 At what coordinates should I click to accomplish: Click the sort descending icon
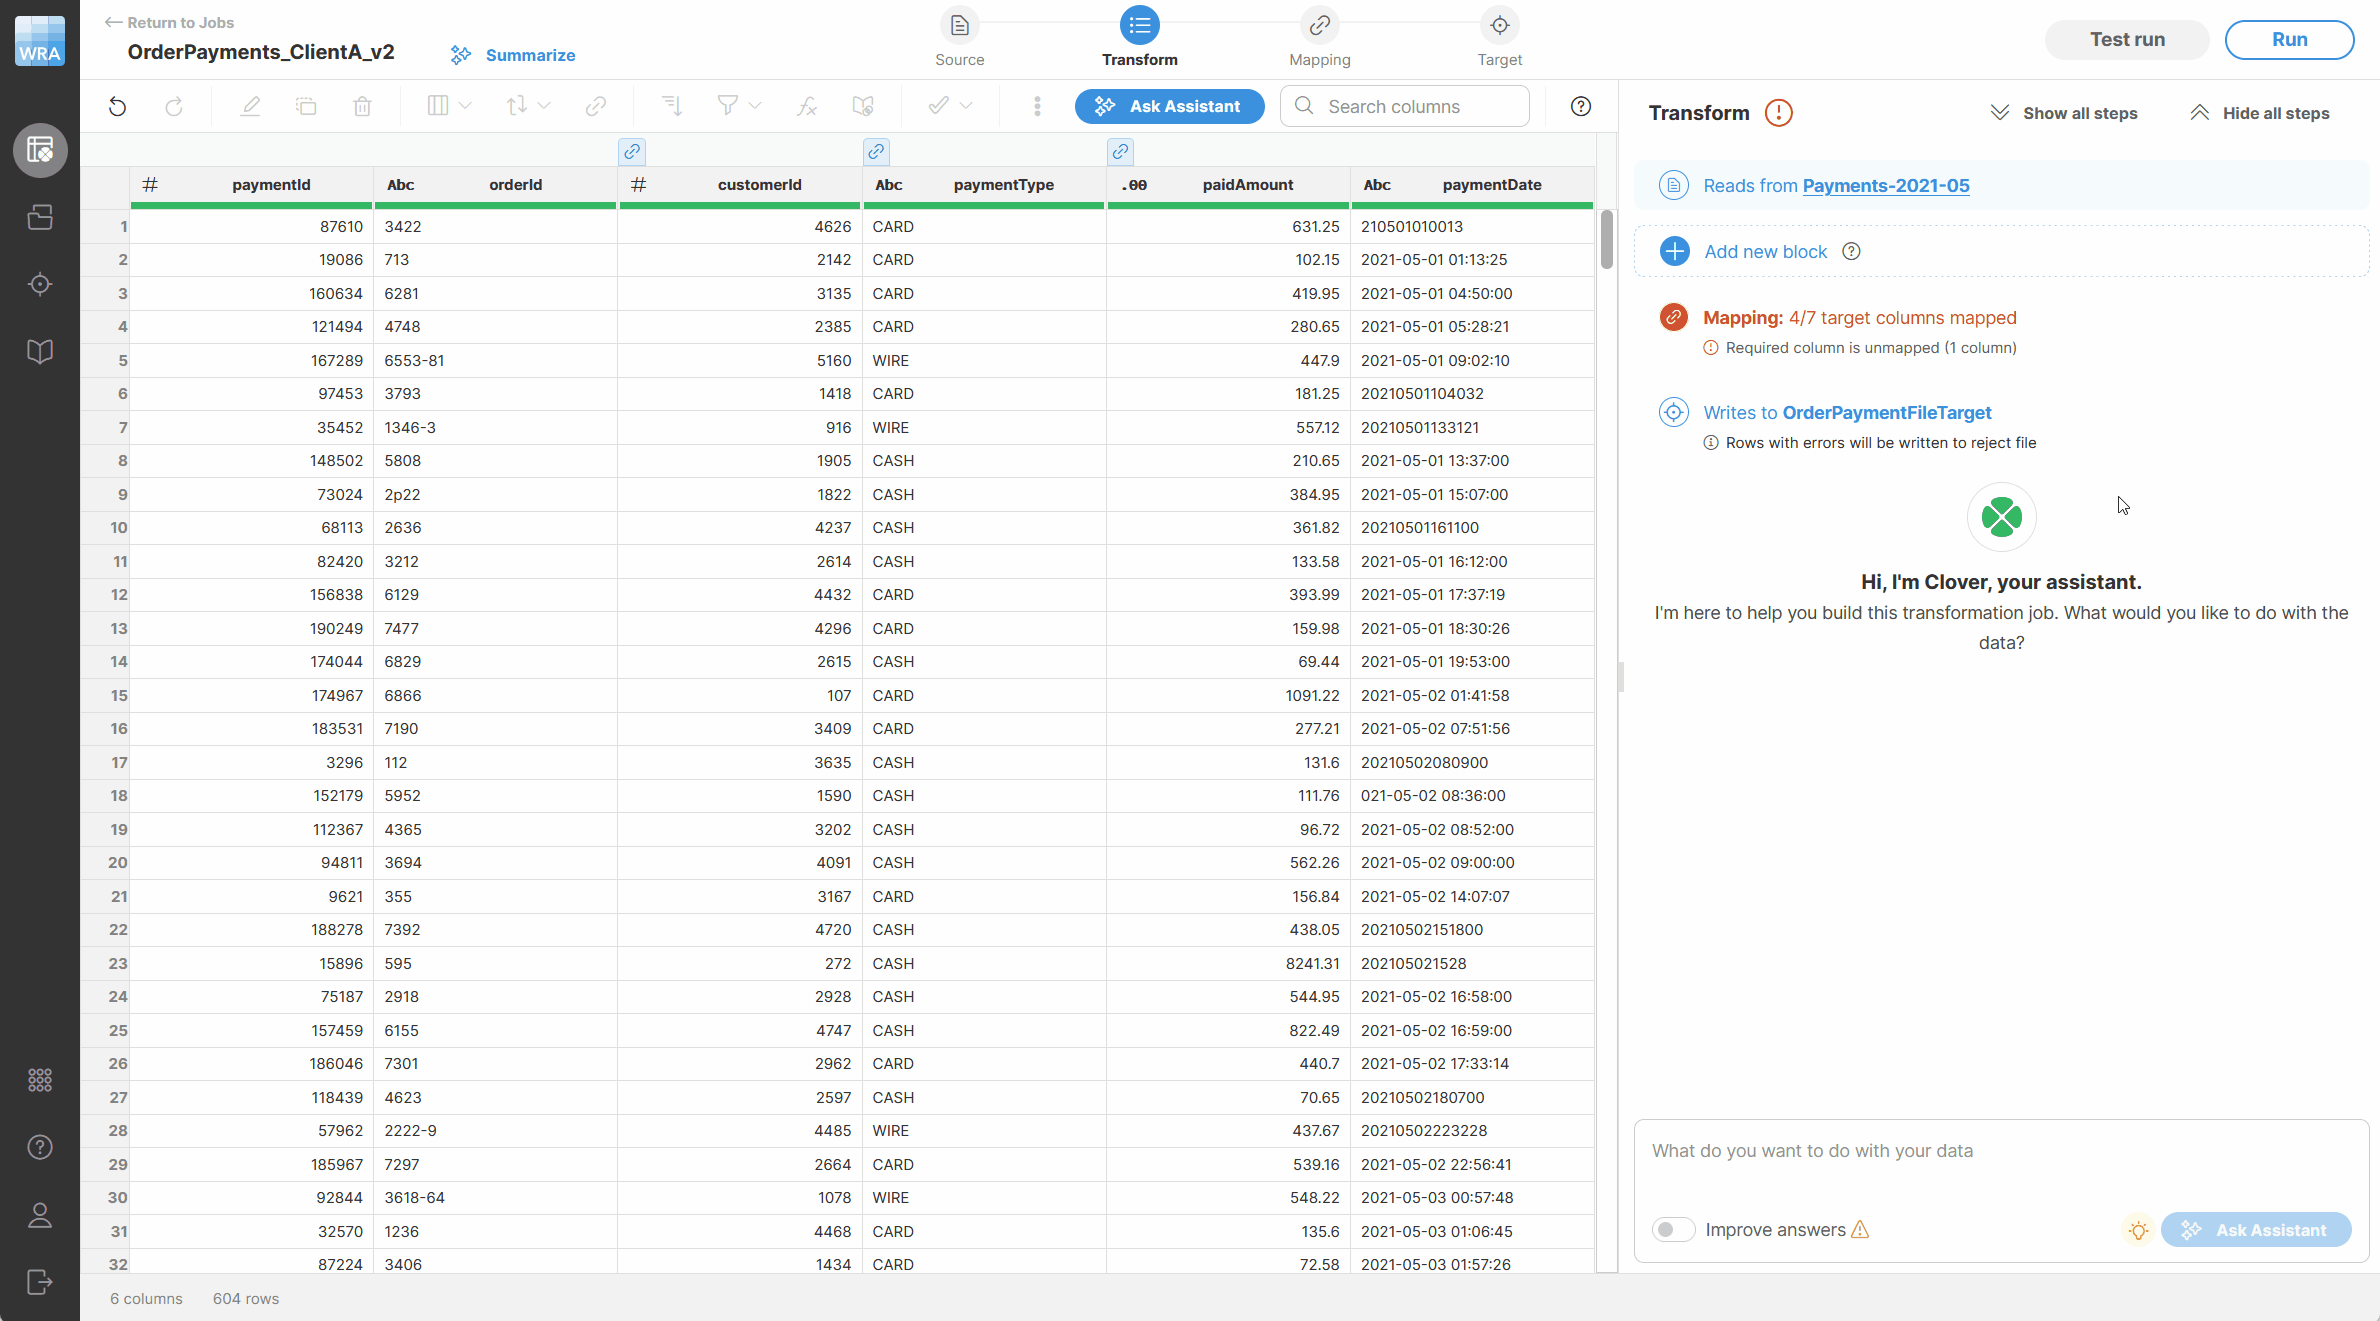[672, 106]
